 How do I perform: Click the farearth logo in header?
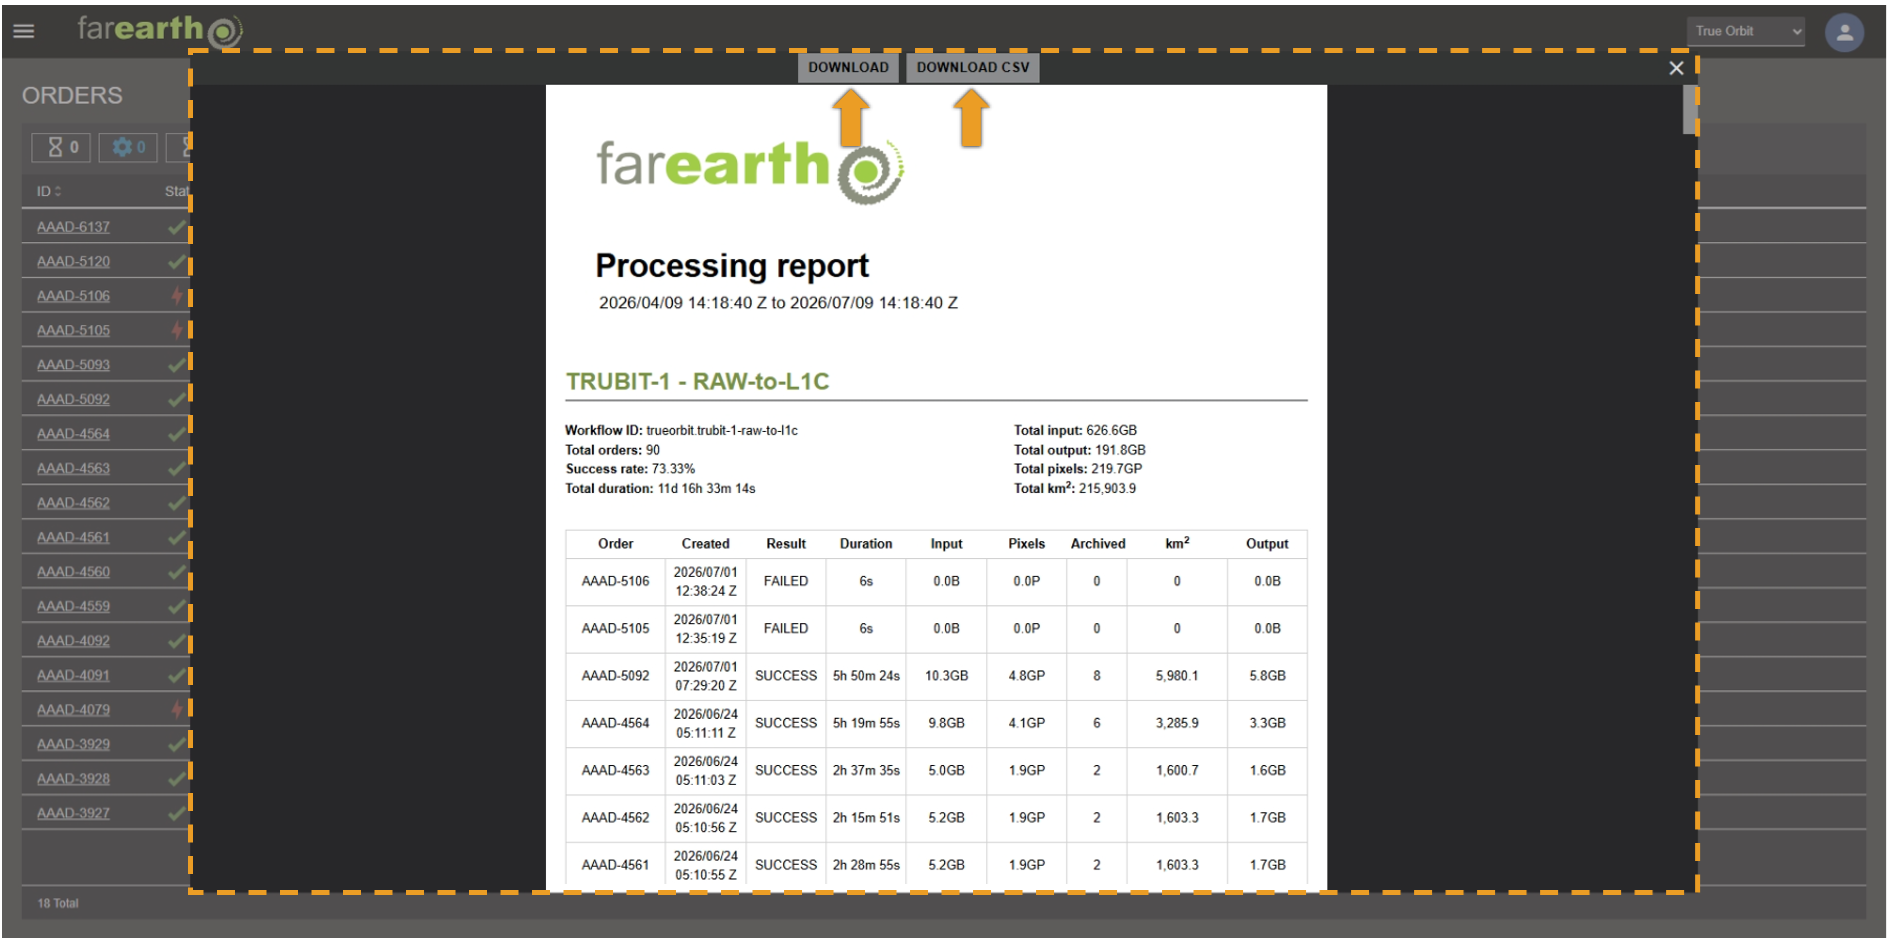[160, 29]
